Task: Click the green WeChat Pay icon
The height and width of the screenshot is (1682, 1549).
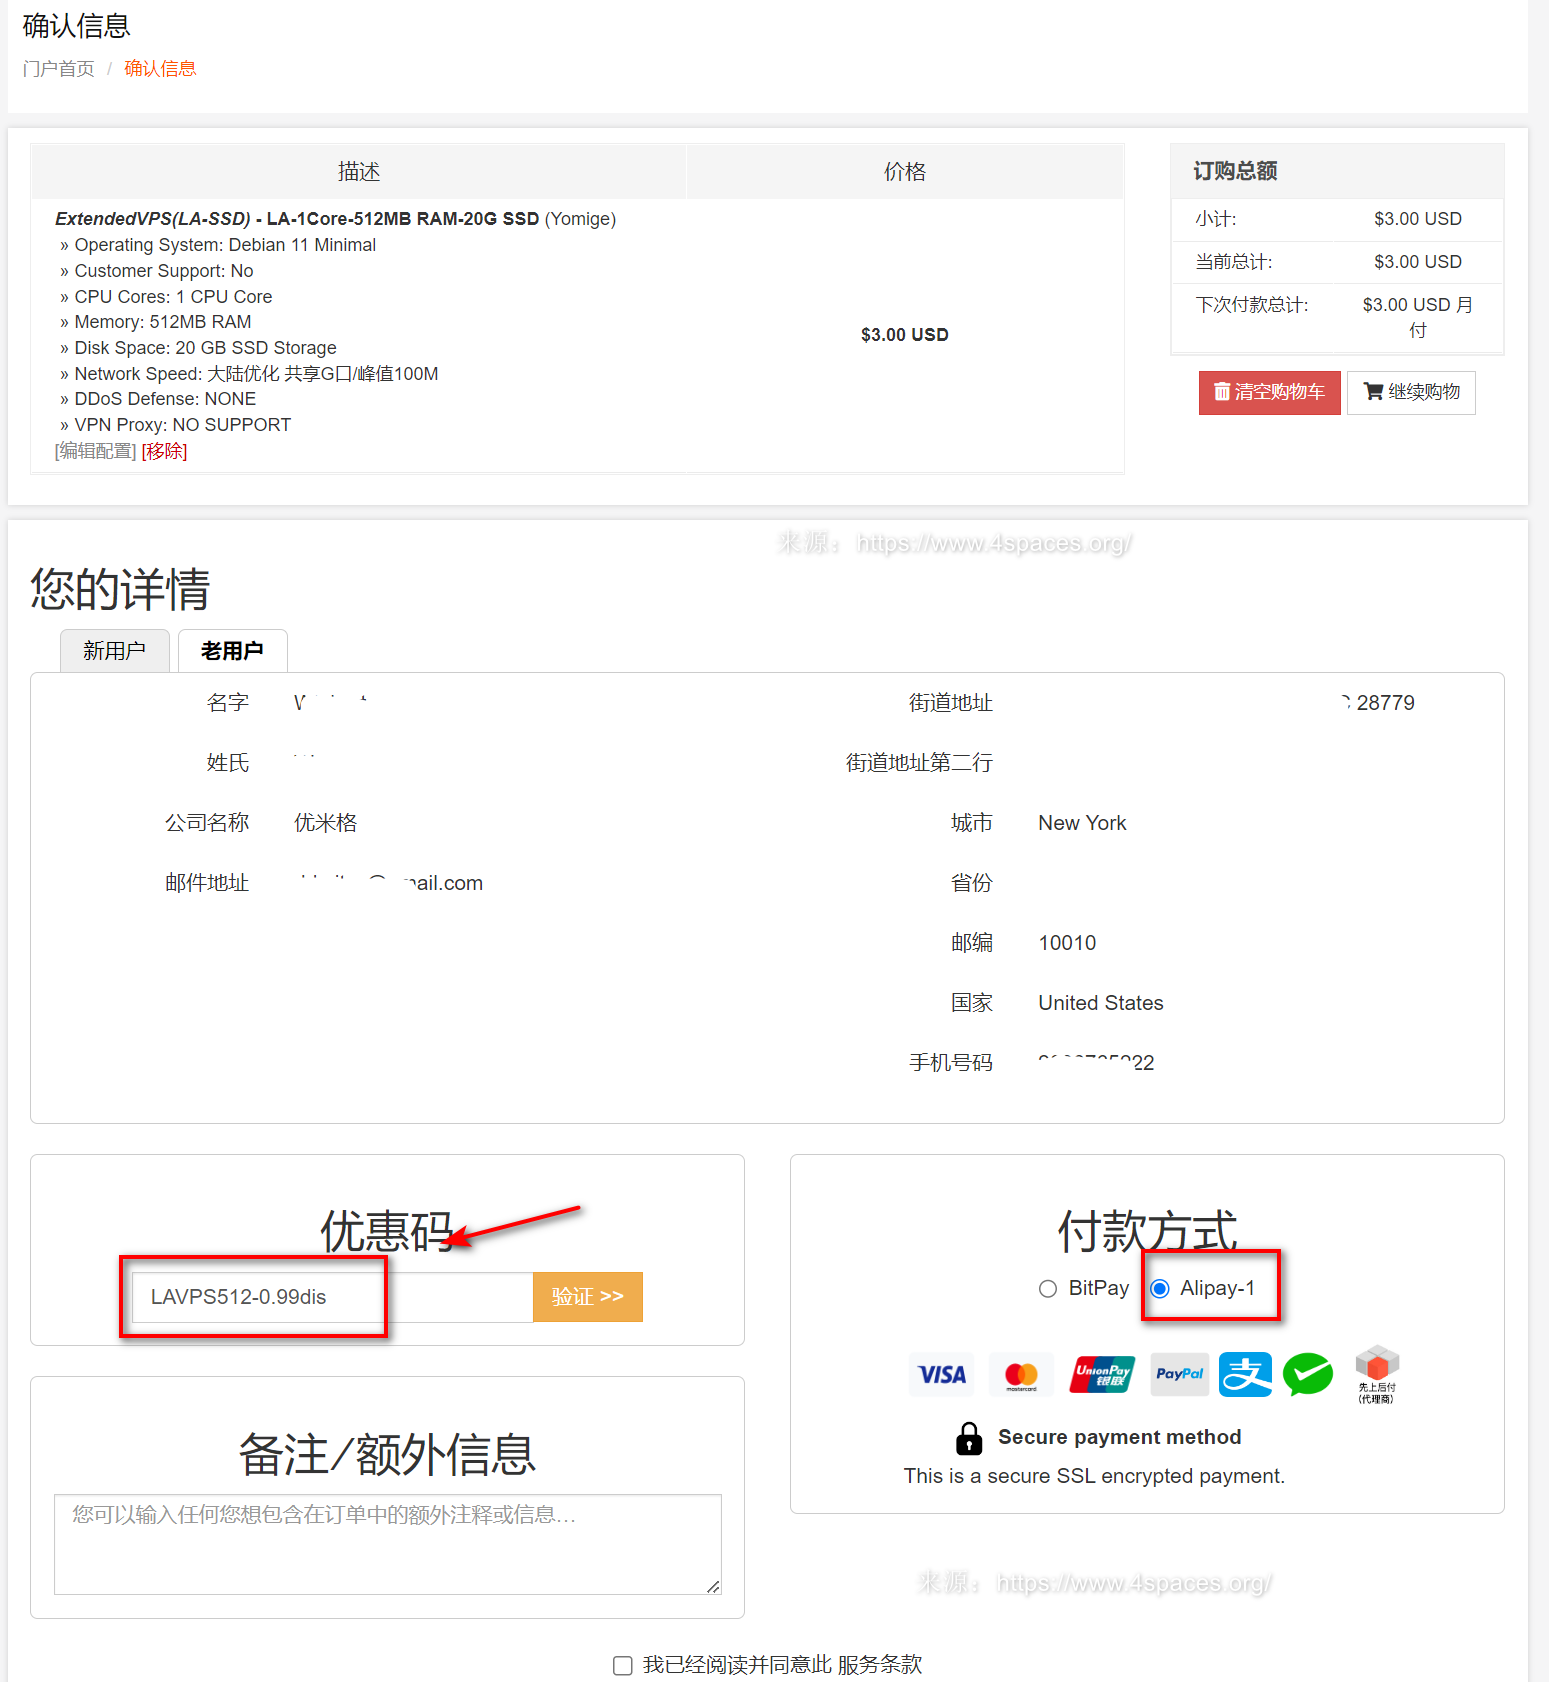Action: (1308, 1375)
